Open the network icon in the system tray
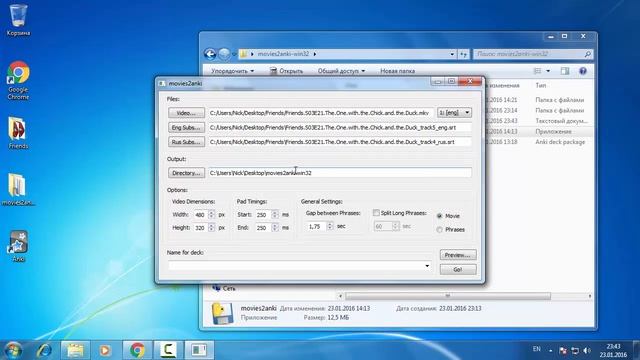 point(575,350)
